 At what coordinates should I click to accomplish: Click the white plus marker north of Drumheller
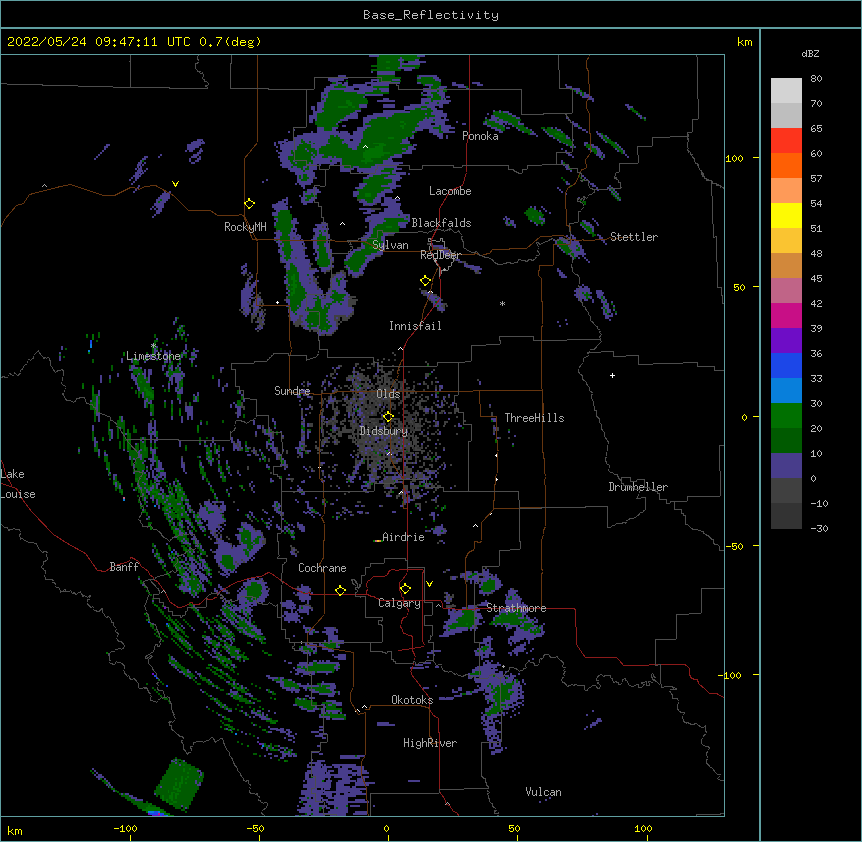tap(612, 375)
